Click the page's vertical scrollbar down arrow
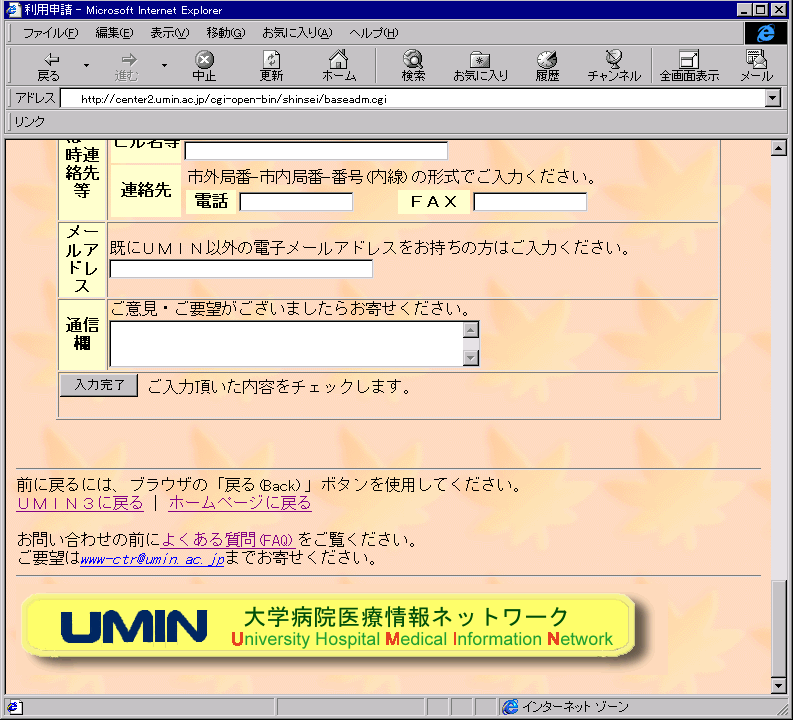793x720 pixels. (778, 685)
